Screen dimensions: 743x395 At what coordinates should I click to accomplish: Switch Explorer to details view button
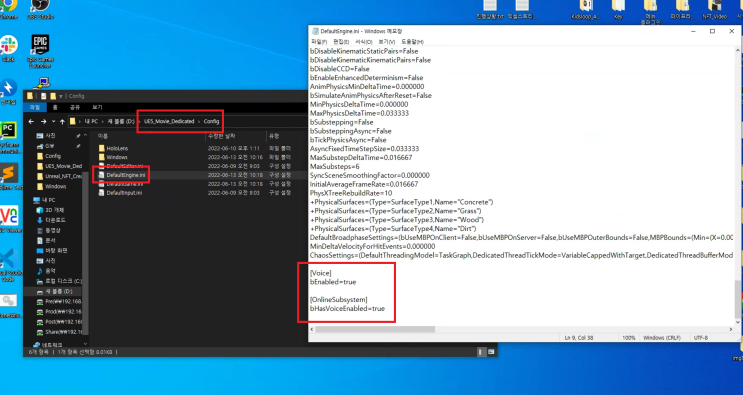(481, 352)
